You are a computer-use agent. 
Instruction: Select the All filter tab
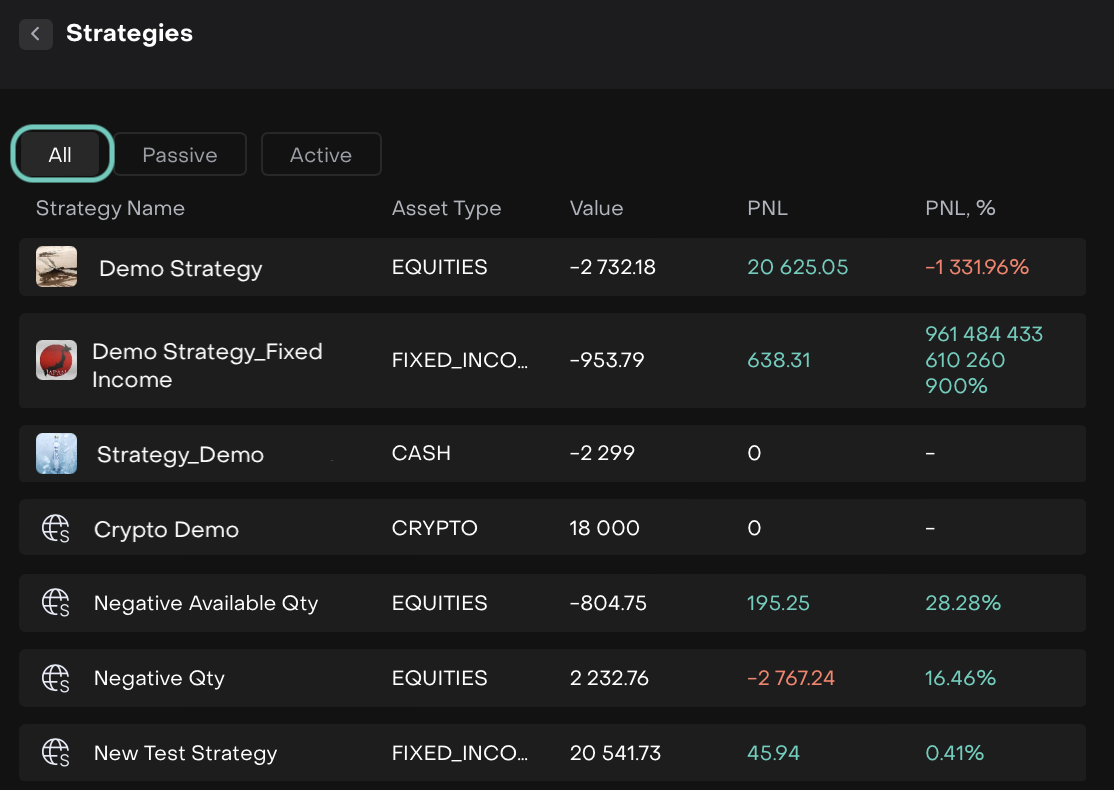pos(61,155)
